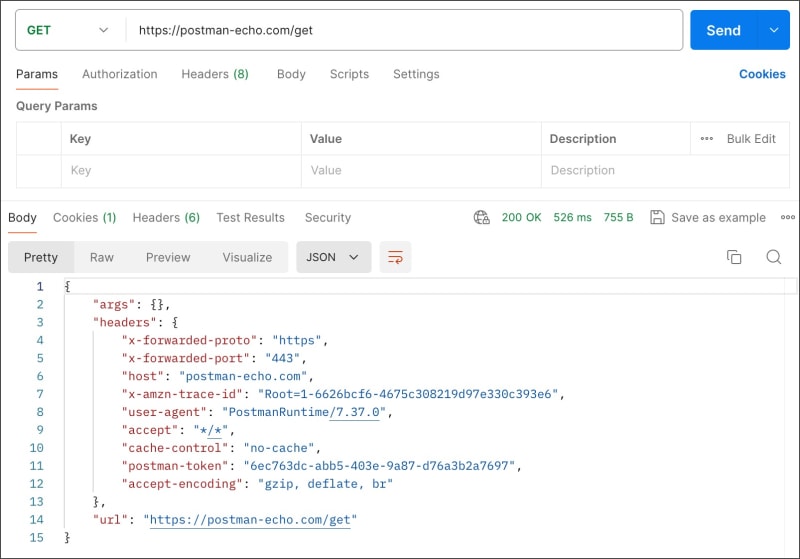
Task: Open search in response body
Action: click(773, 257)
